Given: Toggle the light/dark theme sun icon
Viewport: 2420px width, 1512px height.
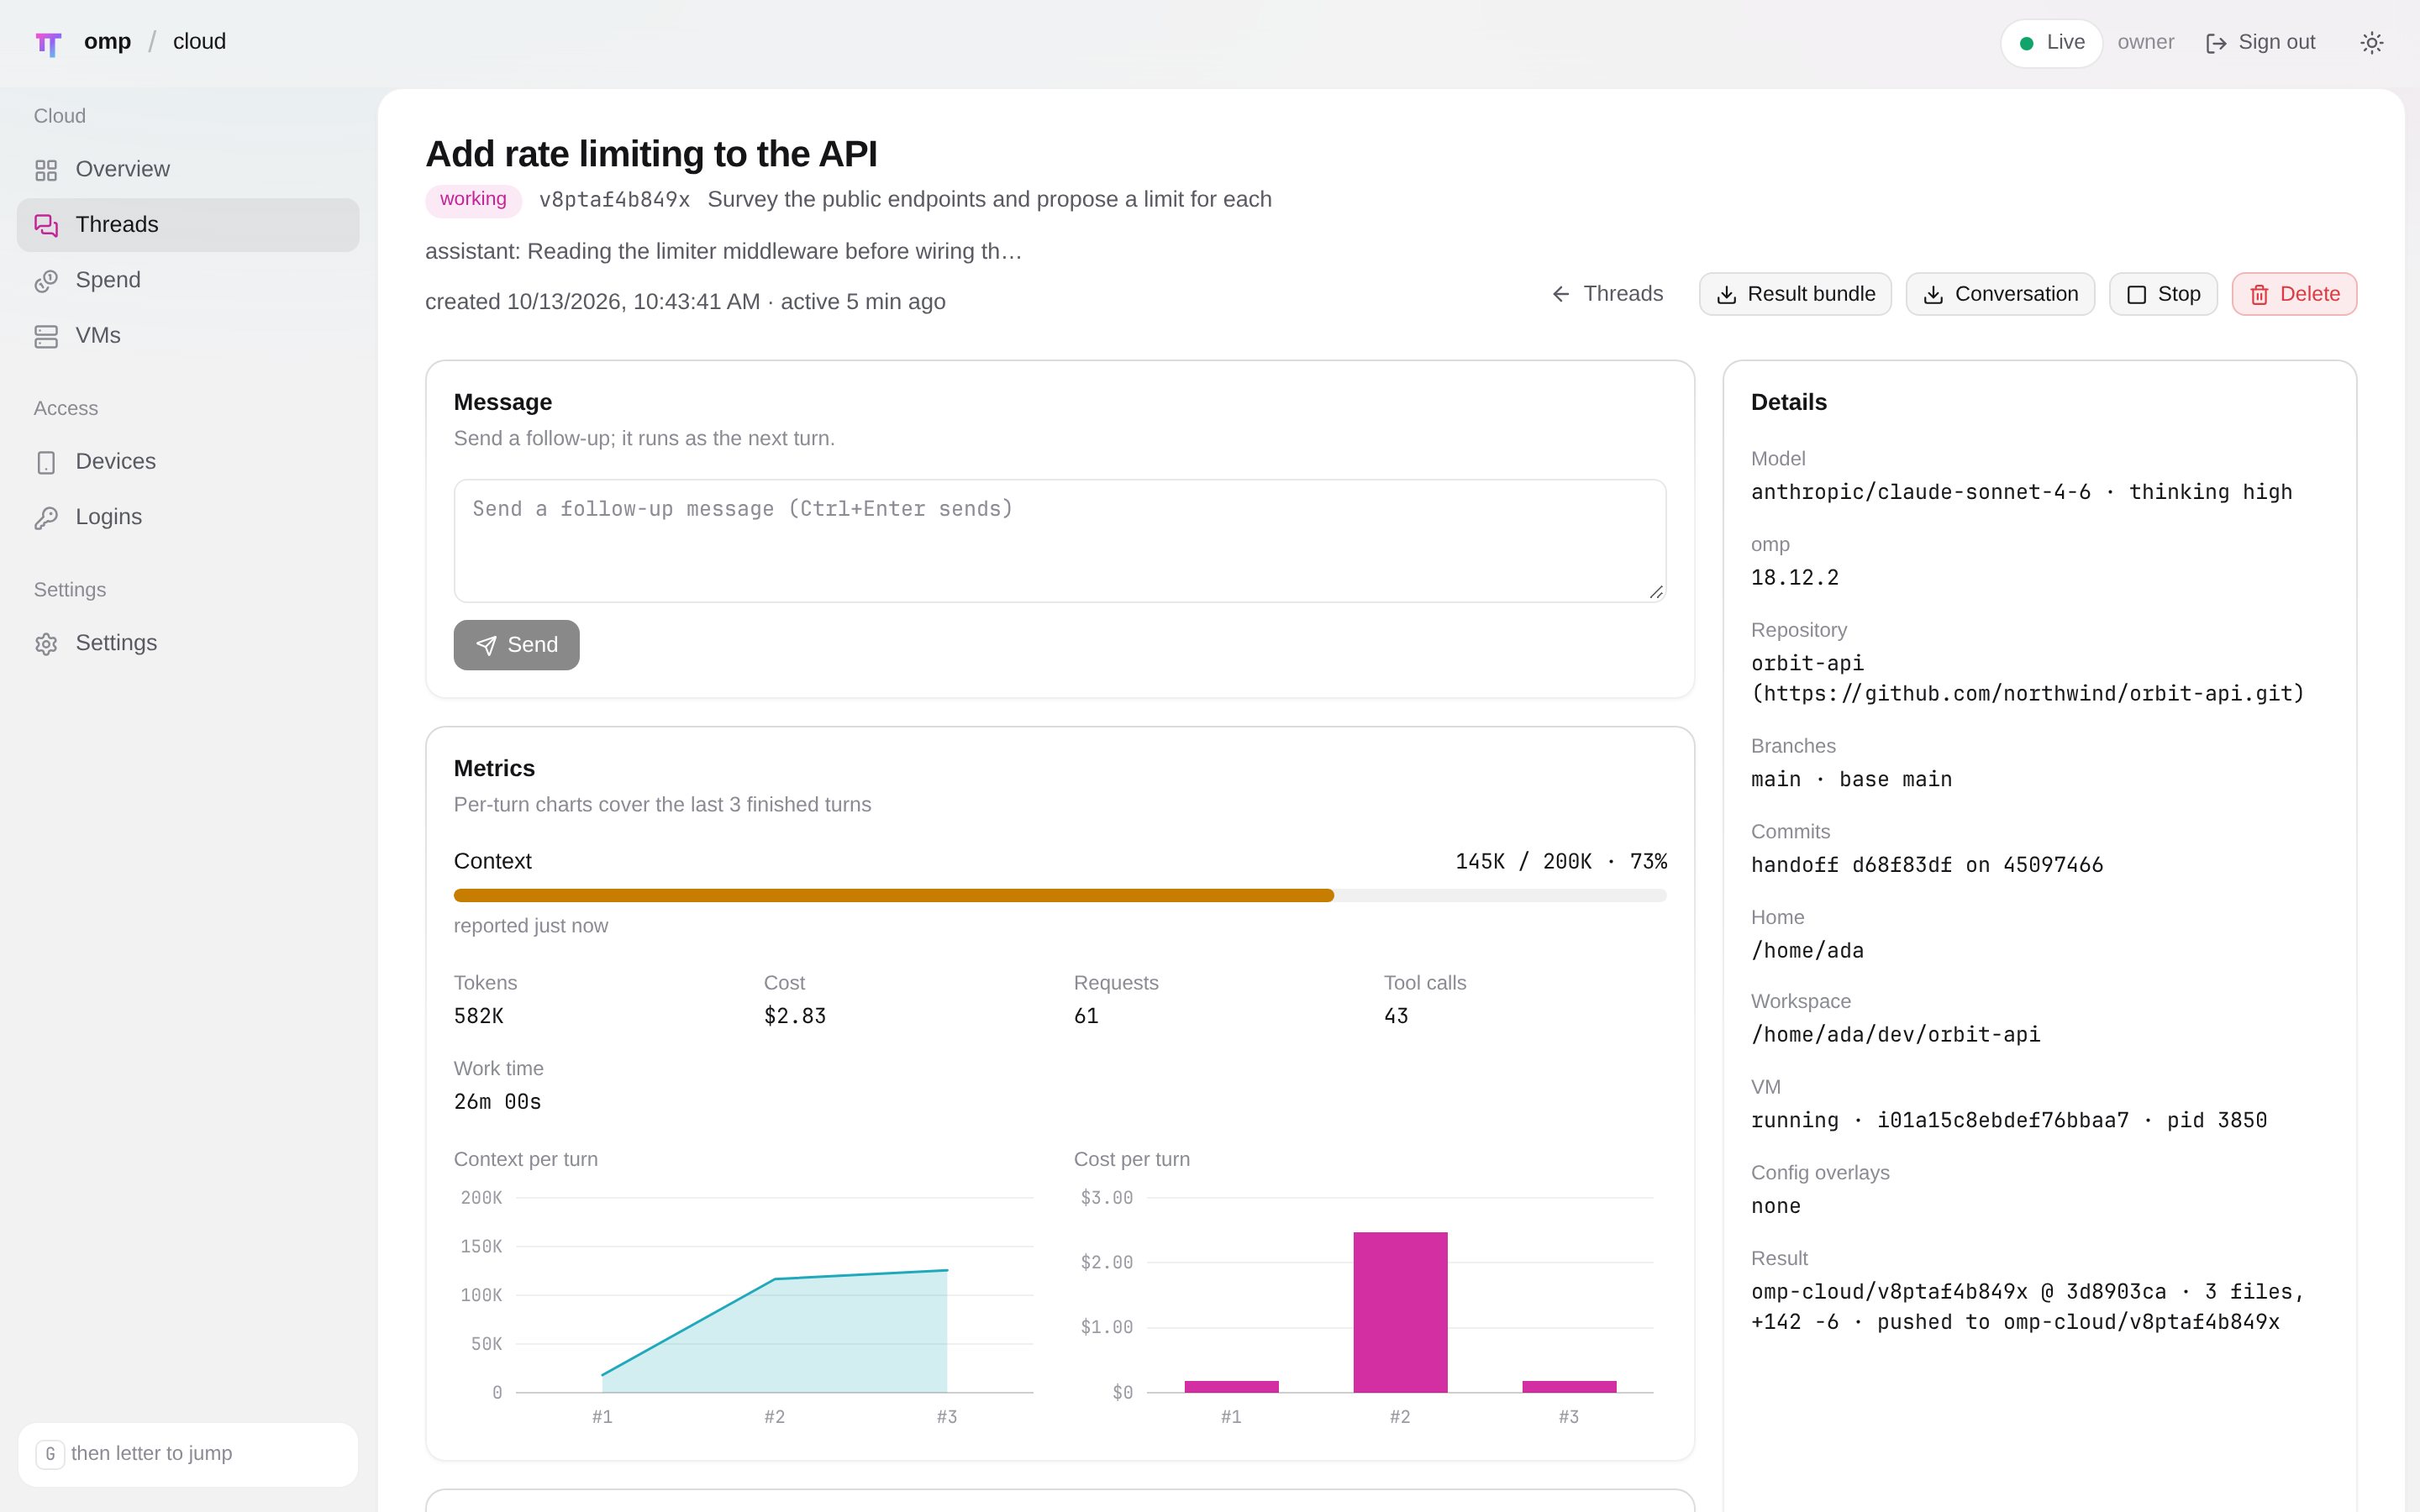Looking at the screenshot, I should [x=2371, y=43].
